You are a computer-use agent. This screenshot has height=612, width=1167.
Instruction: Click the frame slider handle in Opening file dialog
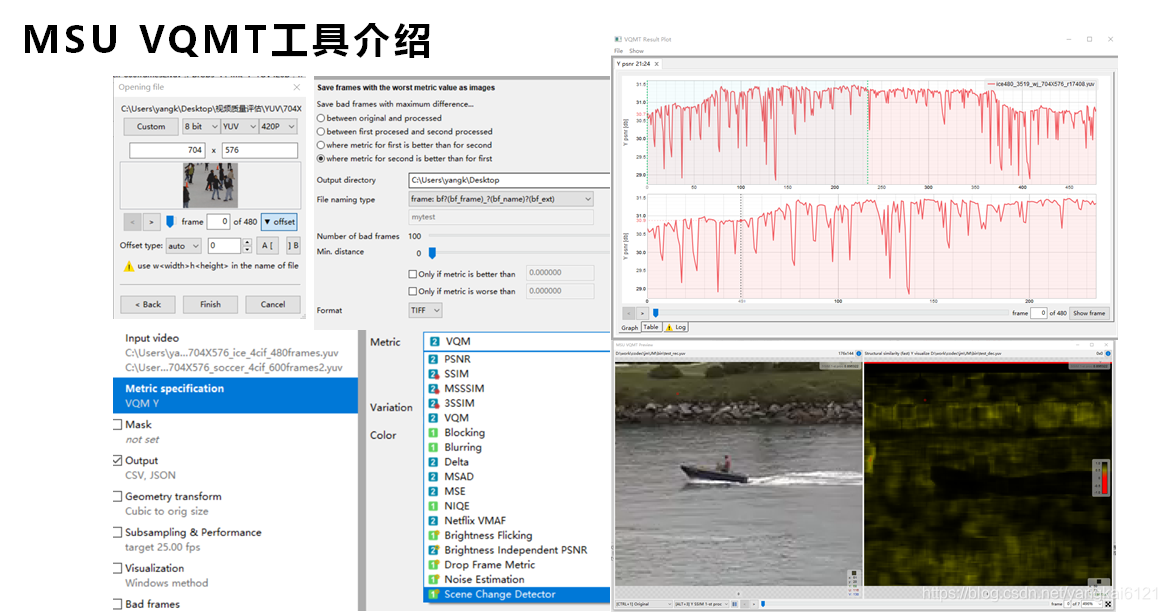pyautogui.click(x=170, y=222)
